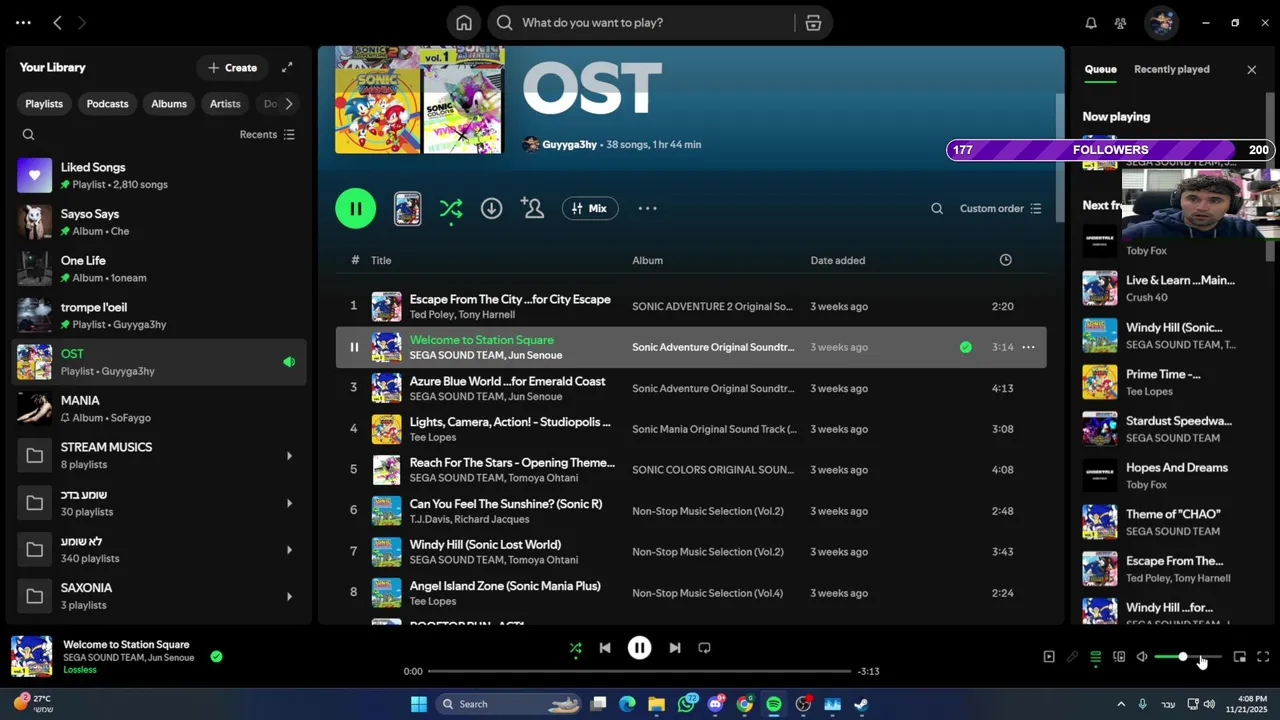The width and height of the screenshot is (1280, 720).
Task: Pause playback in the bottom player bar
Action: [640, 648]
